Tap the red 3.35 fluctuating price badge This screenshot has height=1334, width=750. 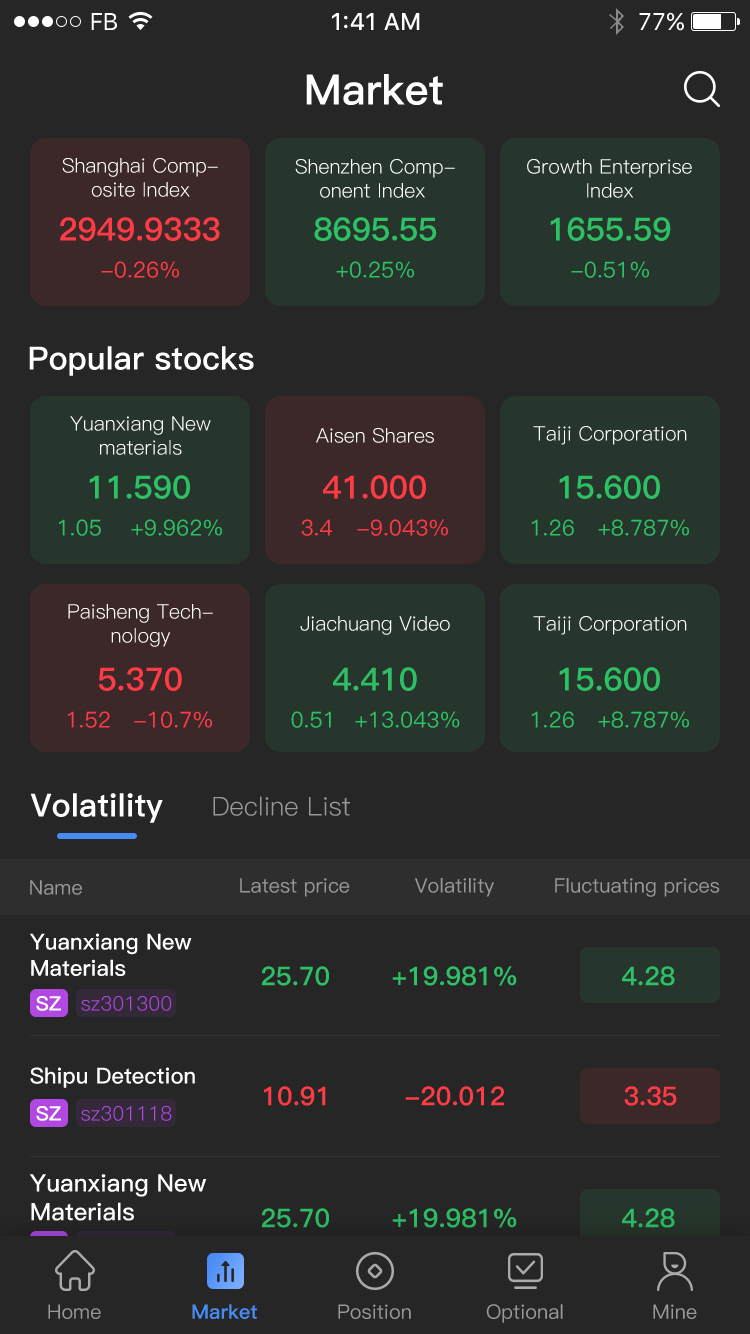click(x=650, y=1096)
